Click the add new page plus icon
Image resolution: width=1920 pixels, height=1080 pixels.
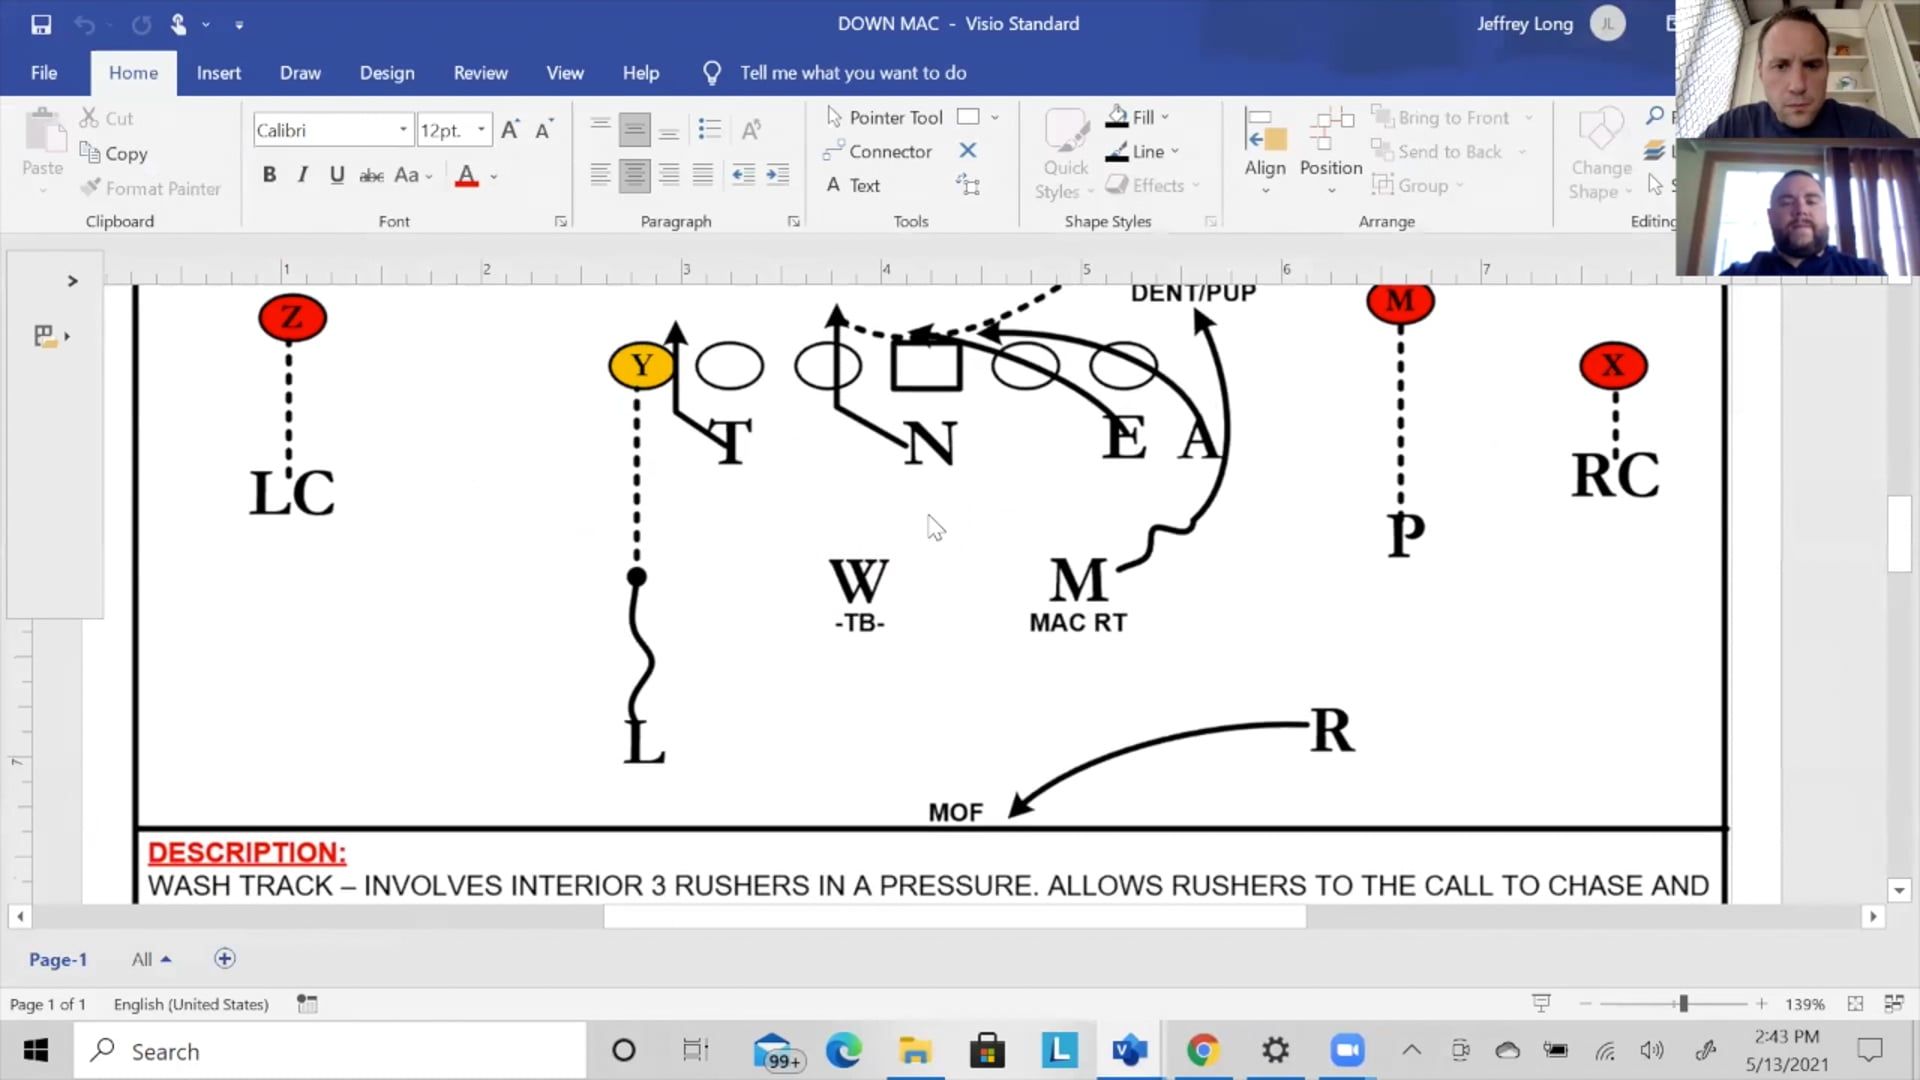pos(225,959)
